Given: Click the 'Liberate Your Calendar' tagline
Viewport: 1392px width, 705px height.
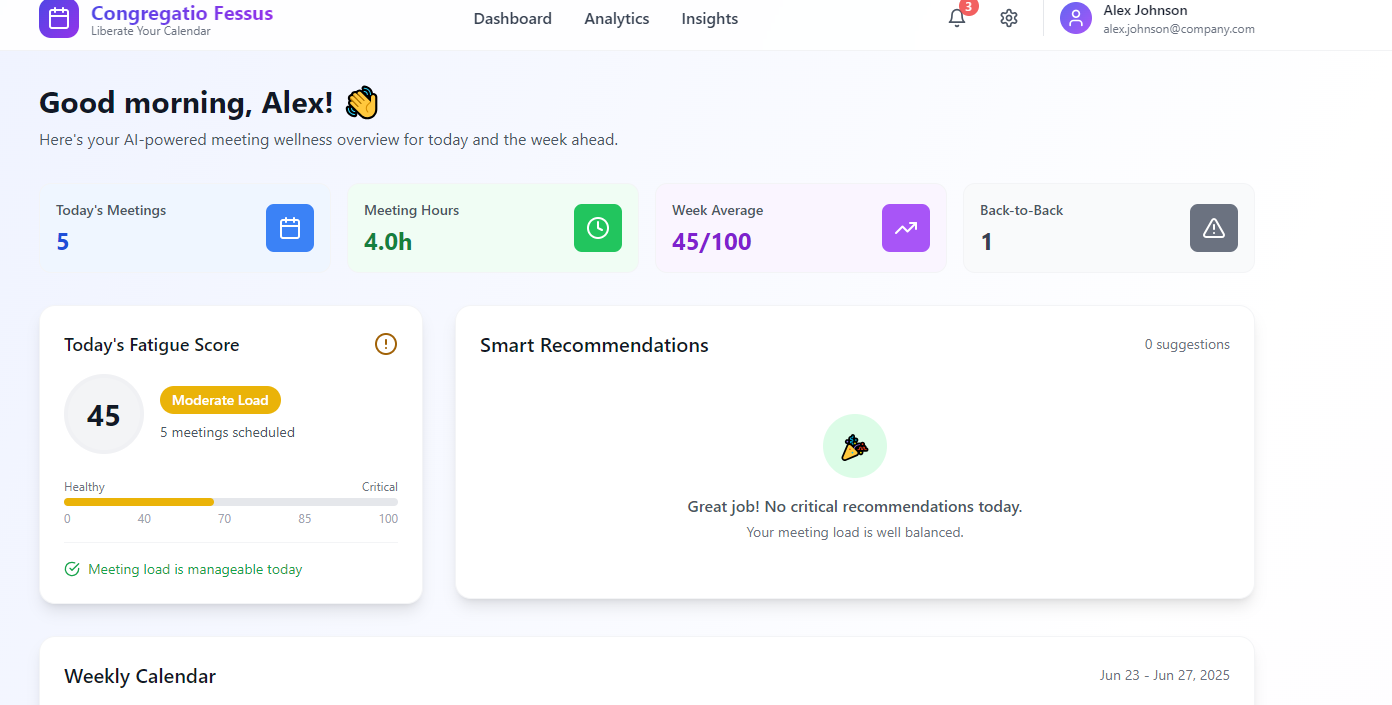Looking at the screenshot, I should click(x=151, y=31).
